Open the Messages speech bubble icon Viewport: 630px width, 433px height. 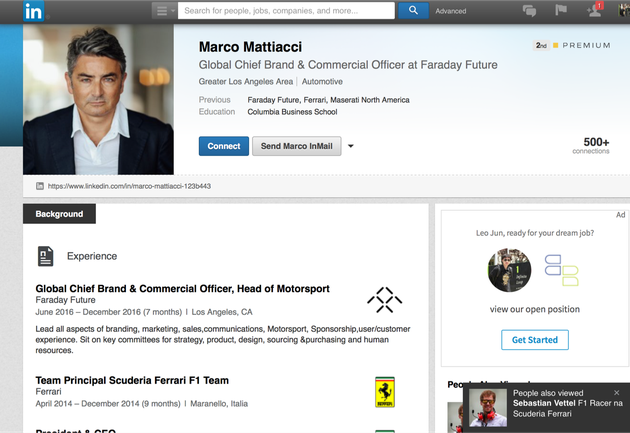[x=529, y=11]
